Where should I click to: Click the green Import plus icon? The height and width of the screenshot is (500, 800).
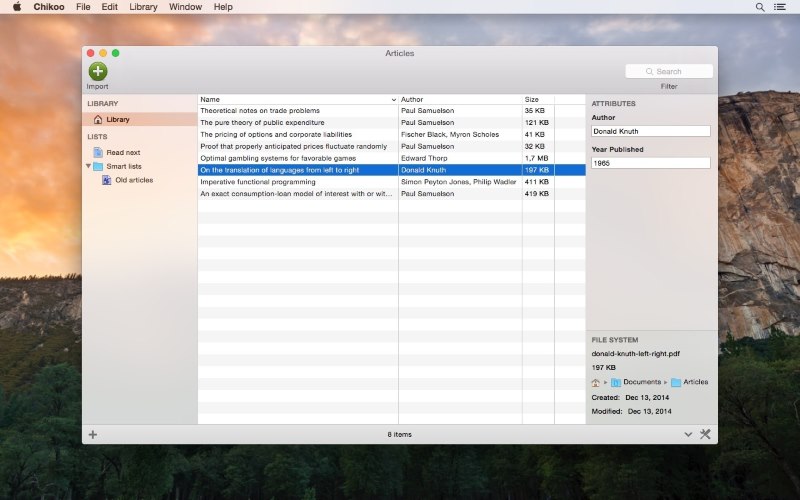(x=97, y=71)
